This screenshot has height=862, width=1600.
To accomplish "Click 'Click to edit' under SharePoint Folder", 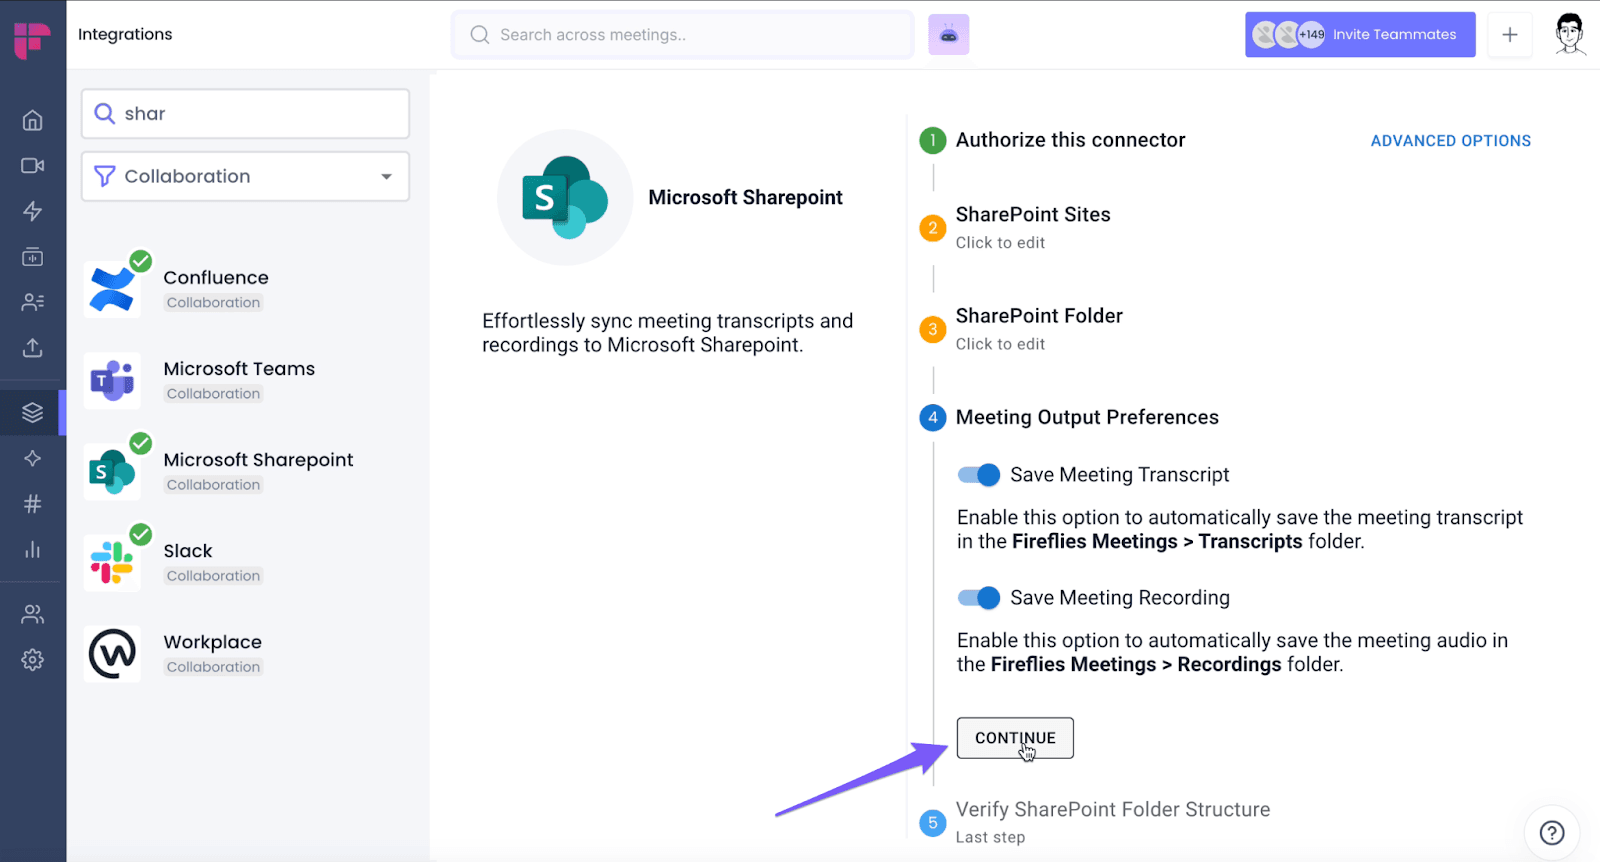I will click(1000, 344).
